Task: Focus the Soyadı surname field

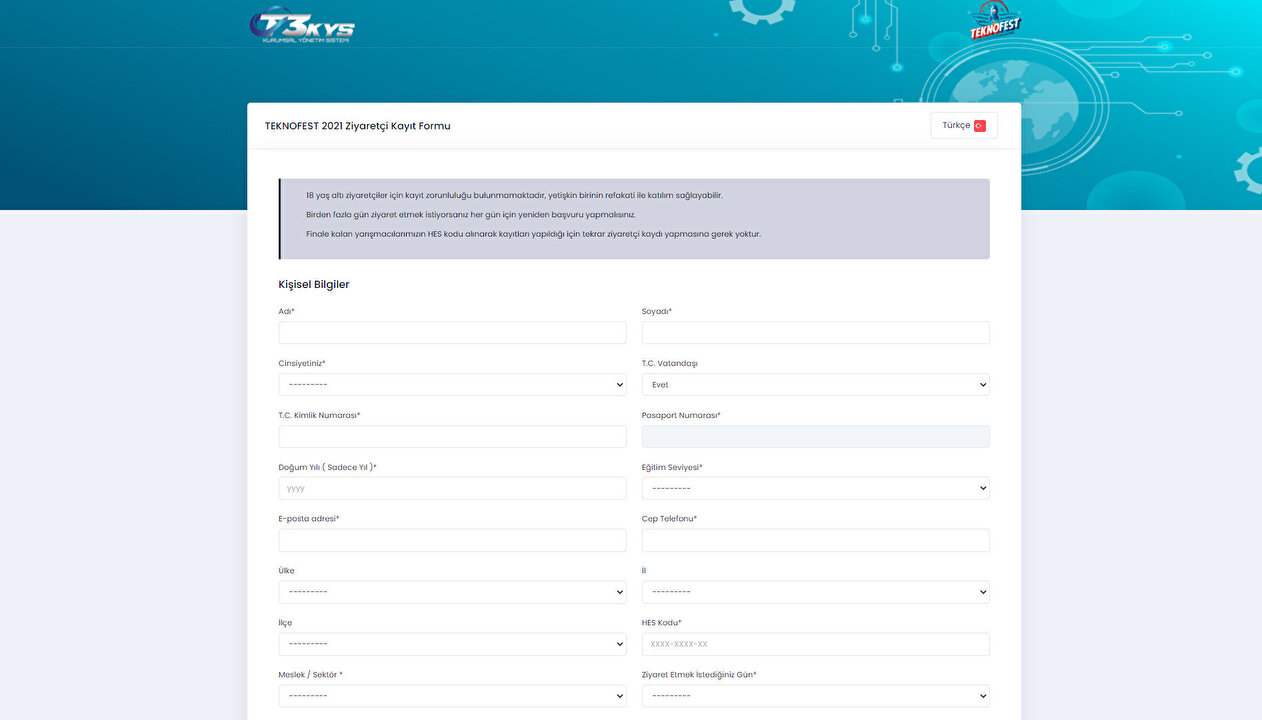Action: tap(815, 332)
